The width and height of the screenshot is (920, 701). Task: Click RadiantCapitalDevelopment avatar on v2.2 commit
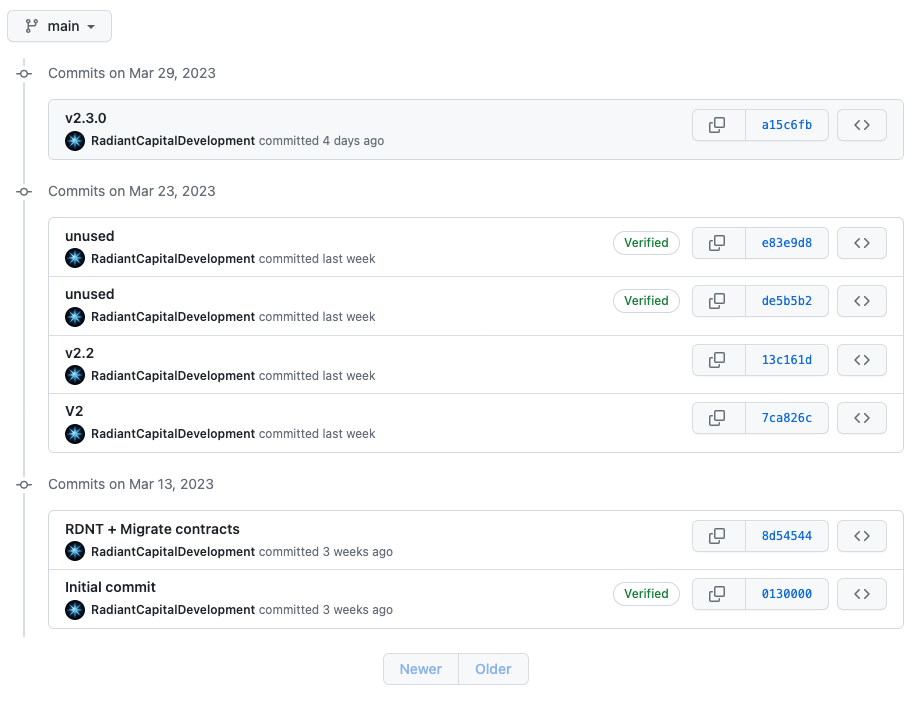click(x=75, y=375)
